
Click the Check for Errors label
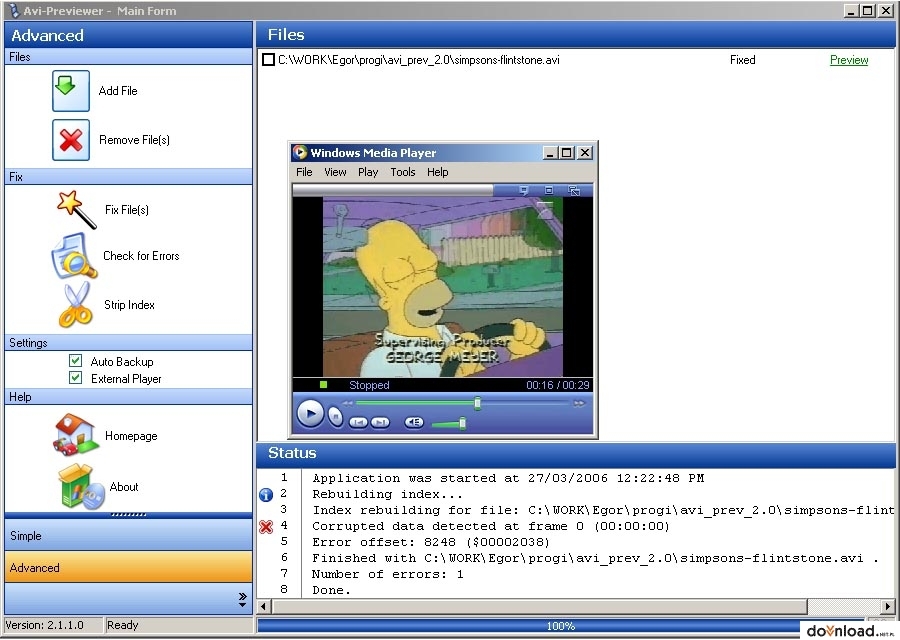tap(141, 256)
